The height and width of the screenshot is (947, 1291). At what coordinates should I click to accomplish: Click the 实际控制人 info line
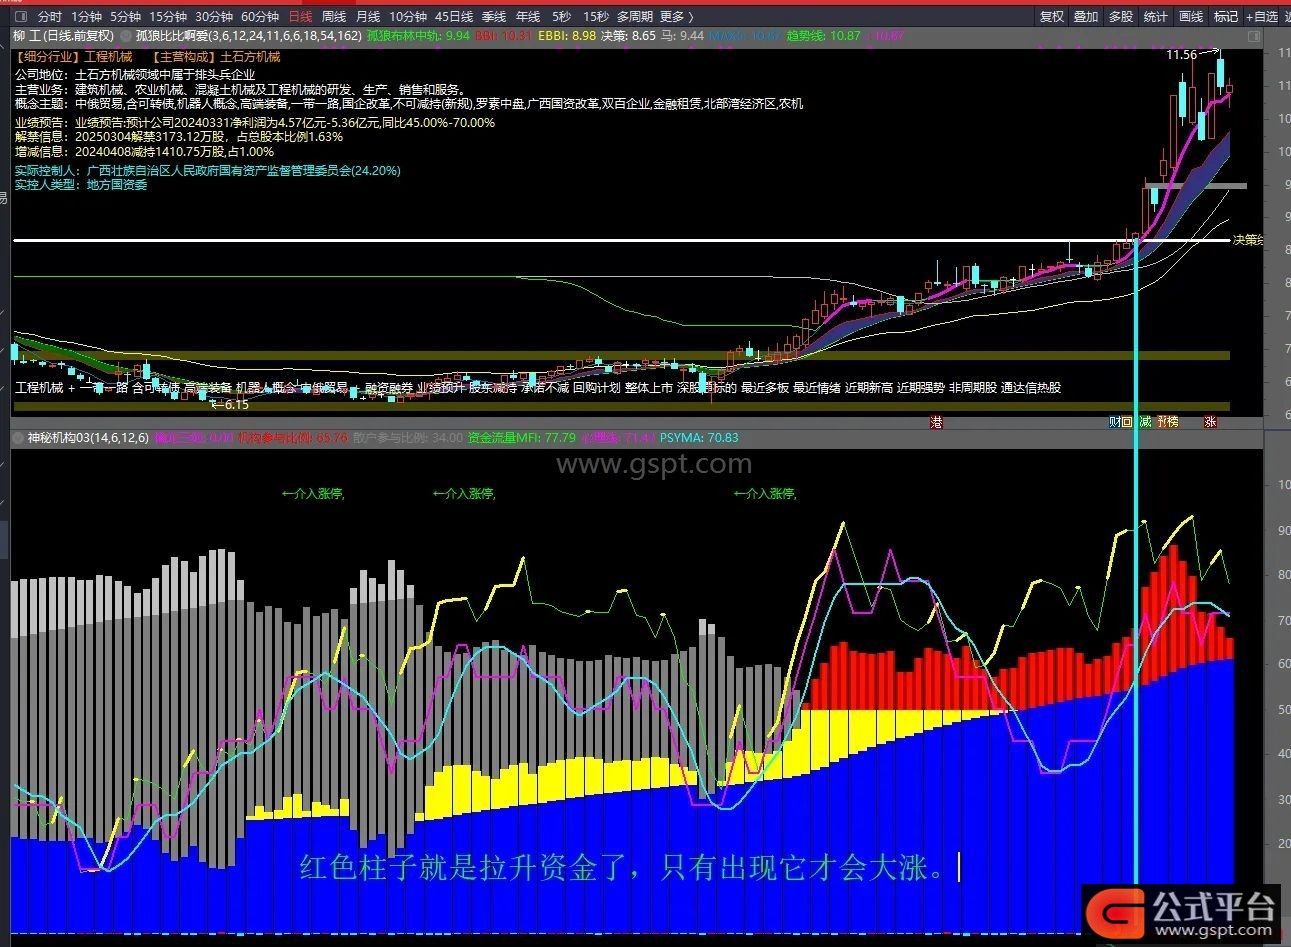(x=208, y=171)
